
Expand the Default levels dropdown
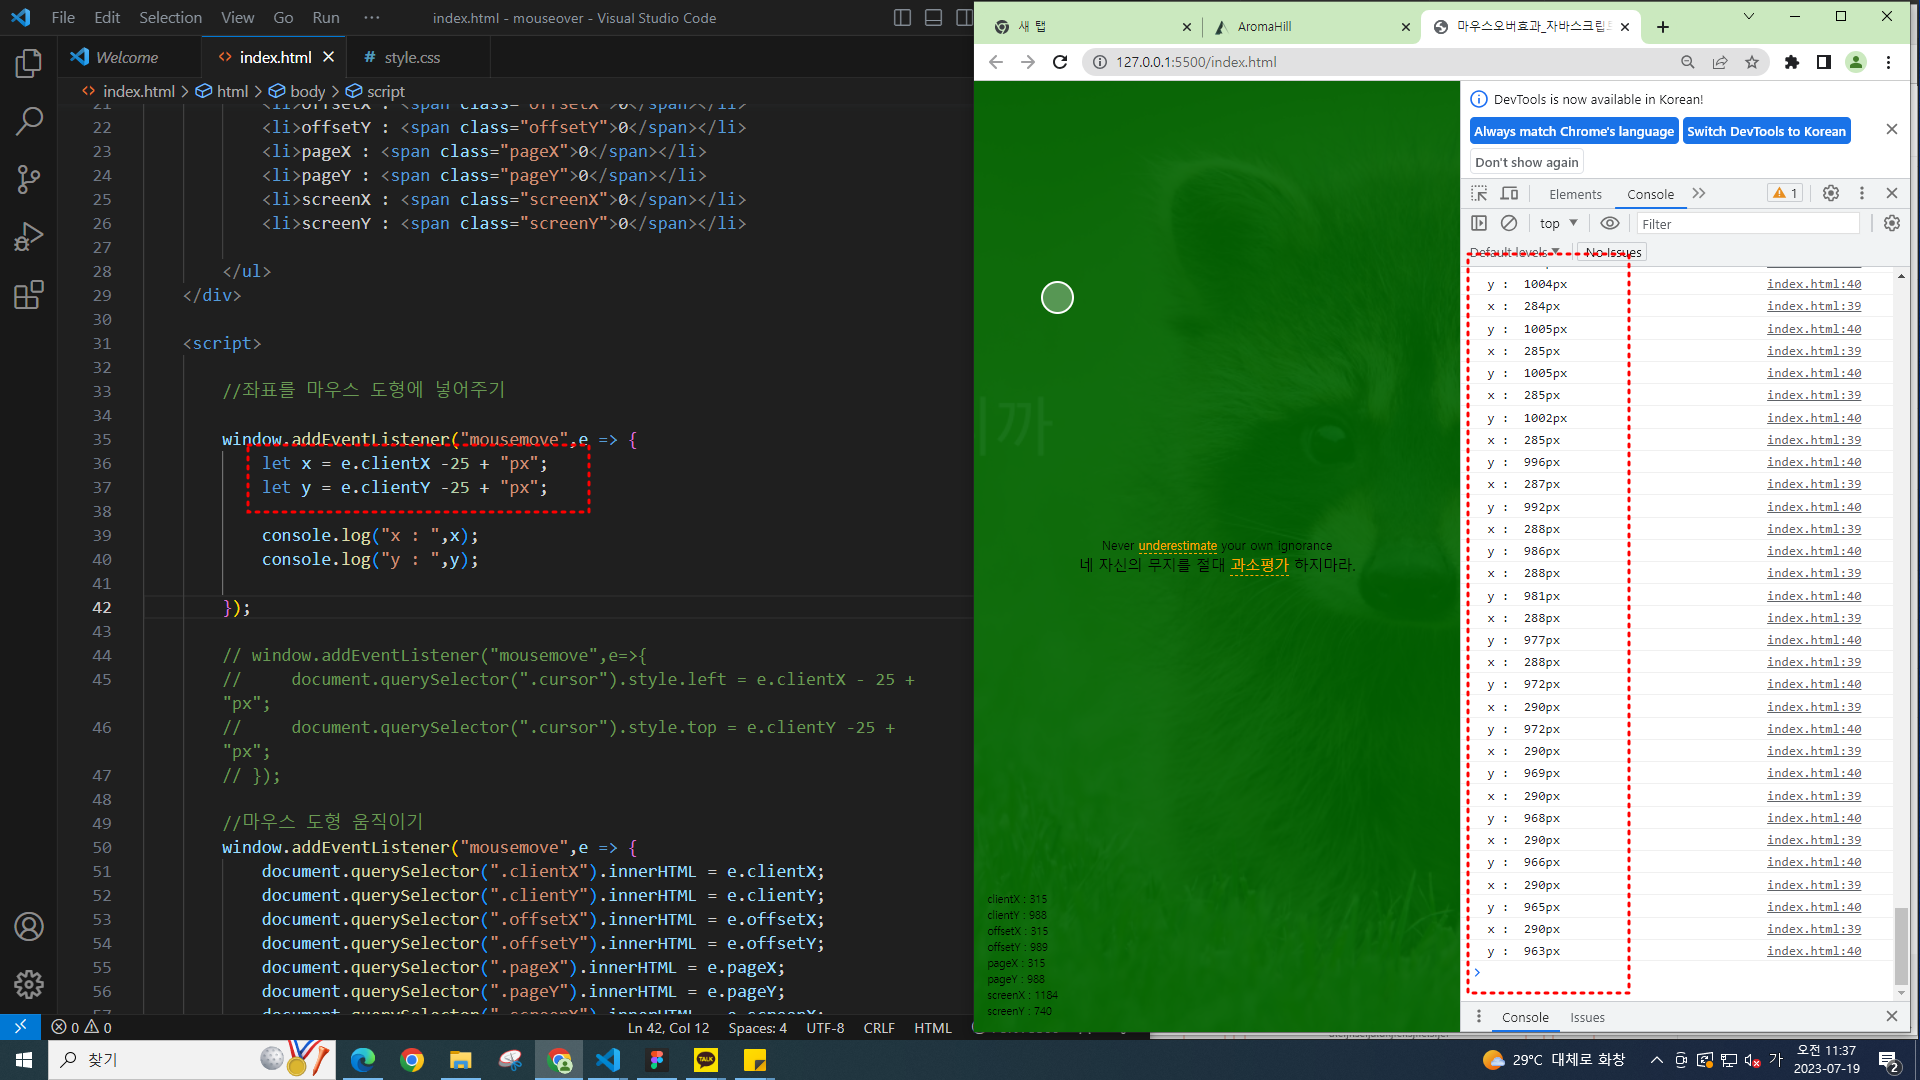pos(1514,252)
